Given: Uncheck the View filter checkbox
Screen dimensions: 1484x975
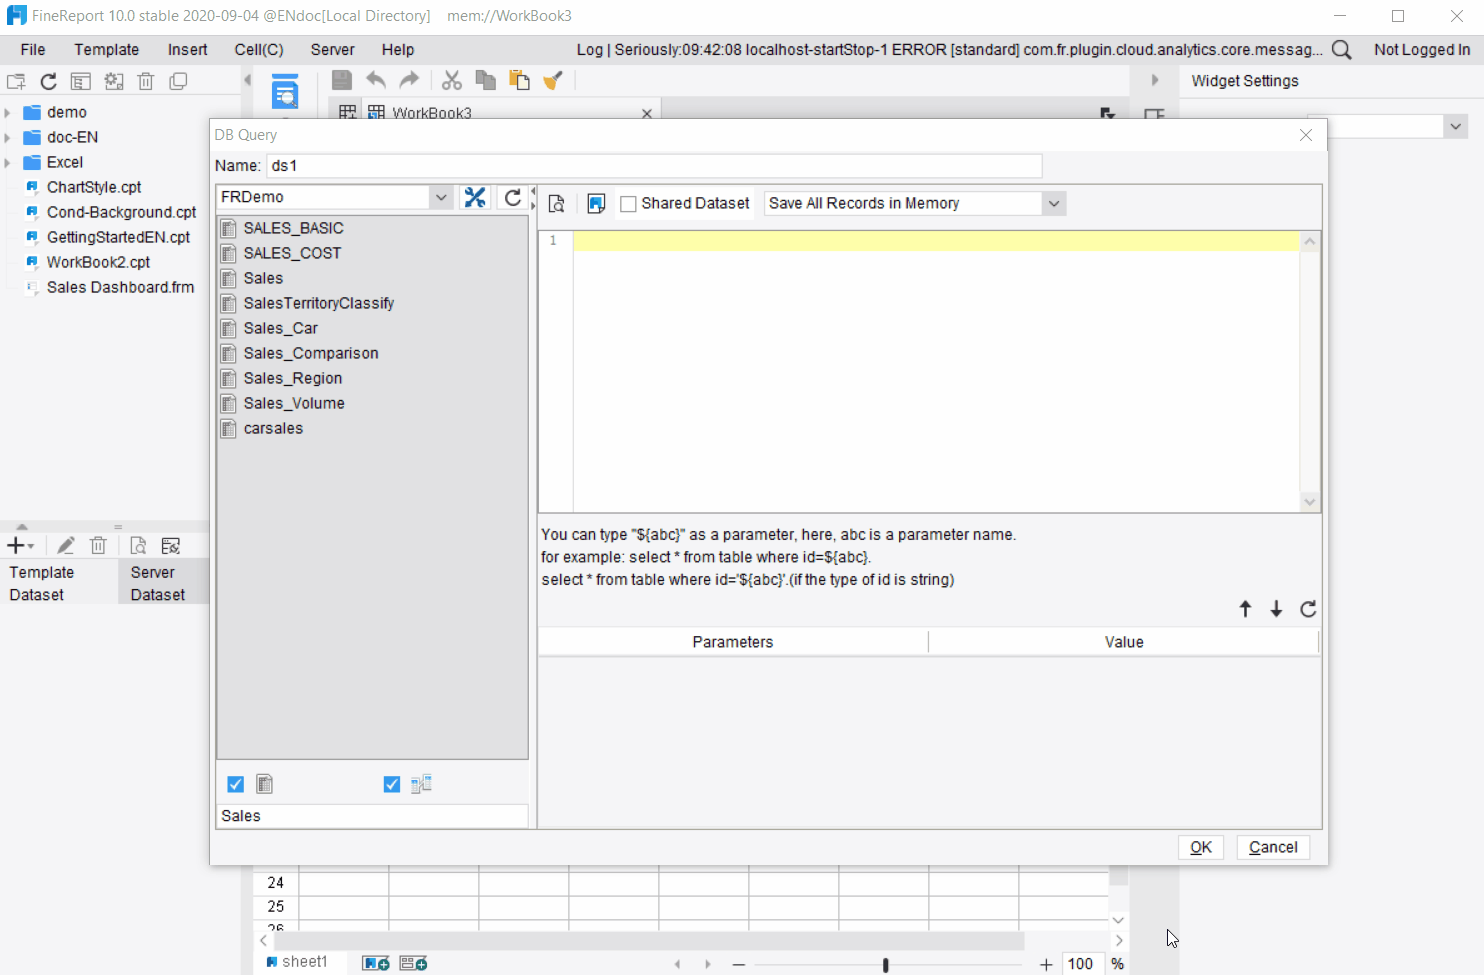Looking at the screenshot, I should click(x=392, y=785).
